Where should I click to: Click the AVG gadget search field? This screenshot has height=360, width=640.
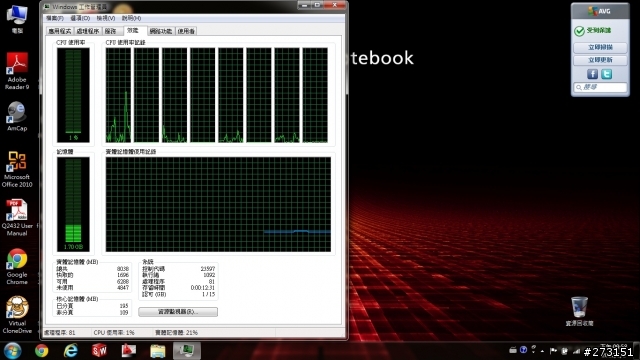pos(600,87)
